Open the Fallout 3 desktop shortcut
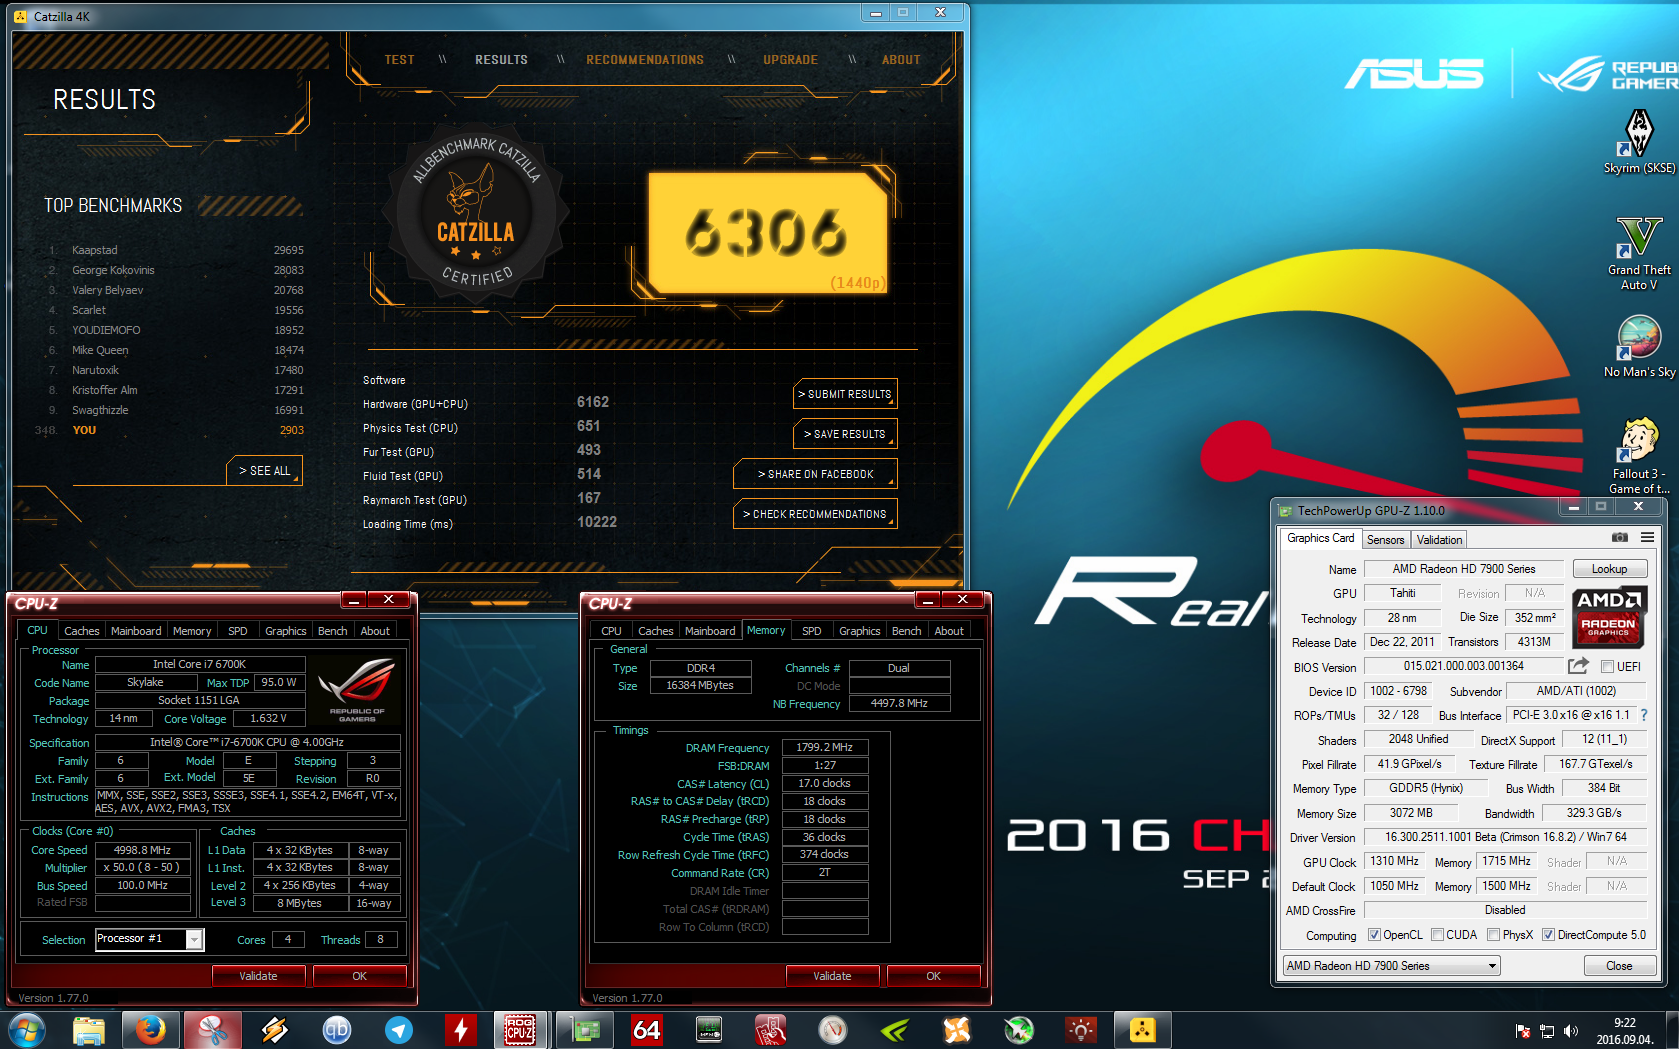The image size is (1679, 1049). pyautogui.click(x=1639, y=455)
